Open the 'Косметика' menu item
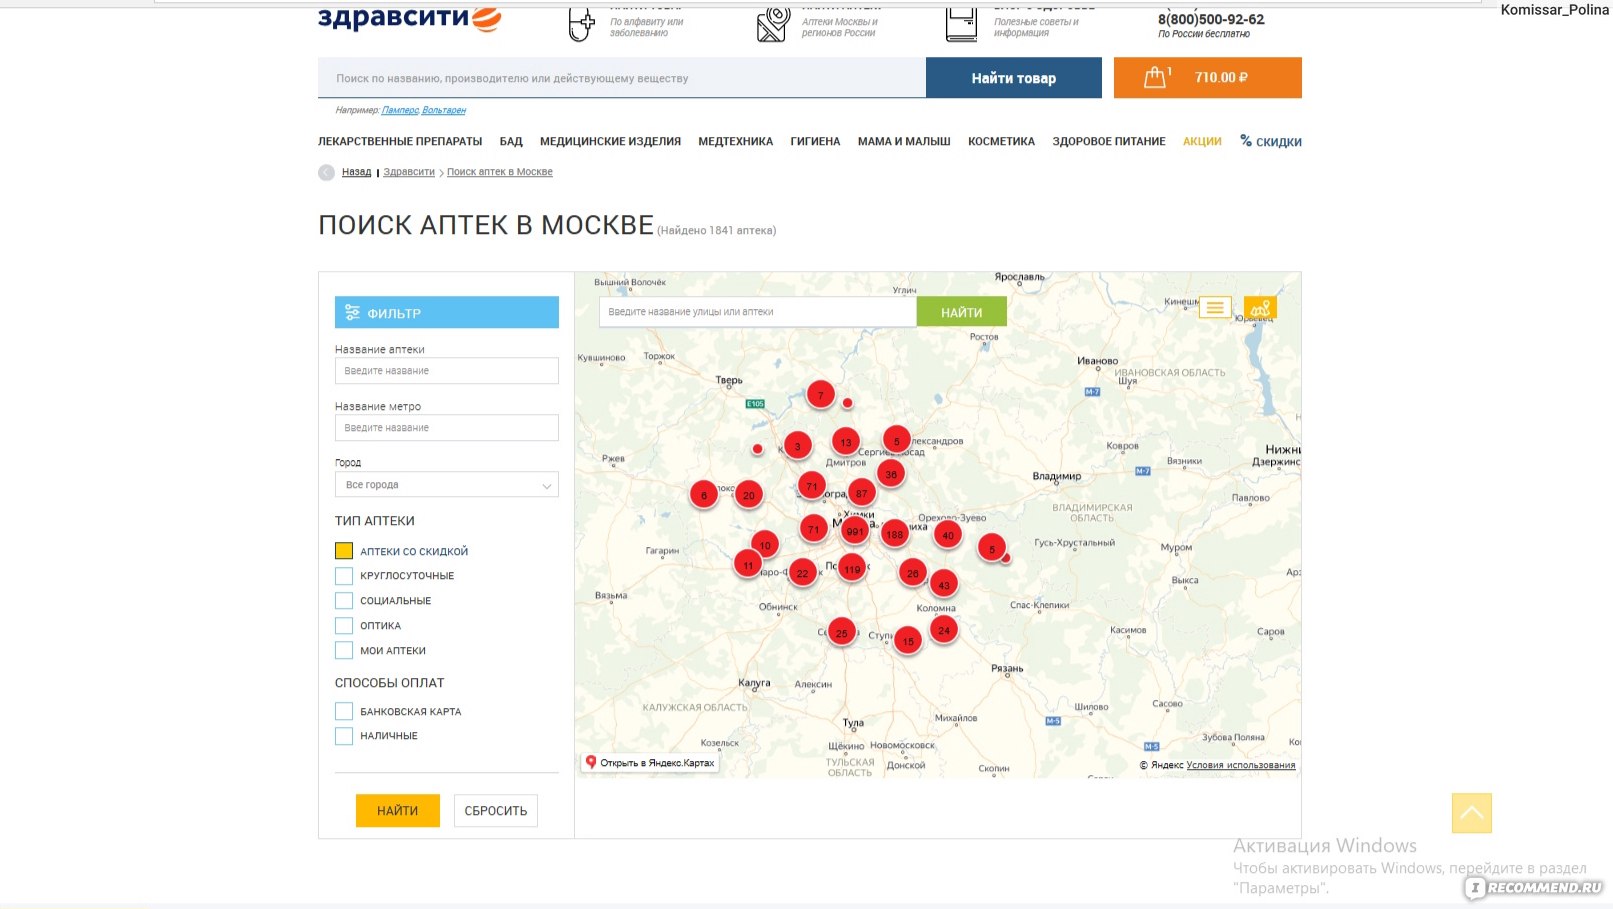Viewport: 1613px width, 909px height. (x=1001, y=142)
